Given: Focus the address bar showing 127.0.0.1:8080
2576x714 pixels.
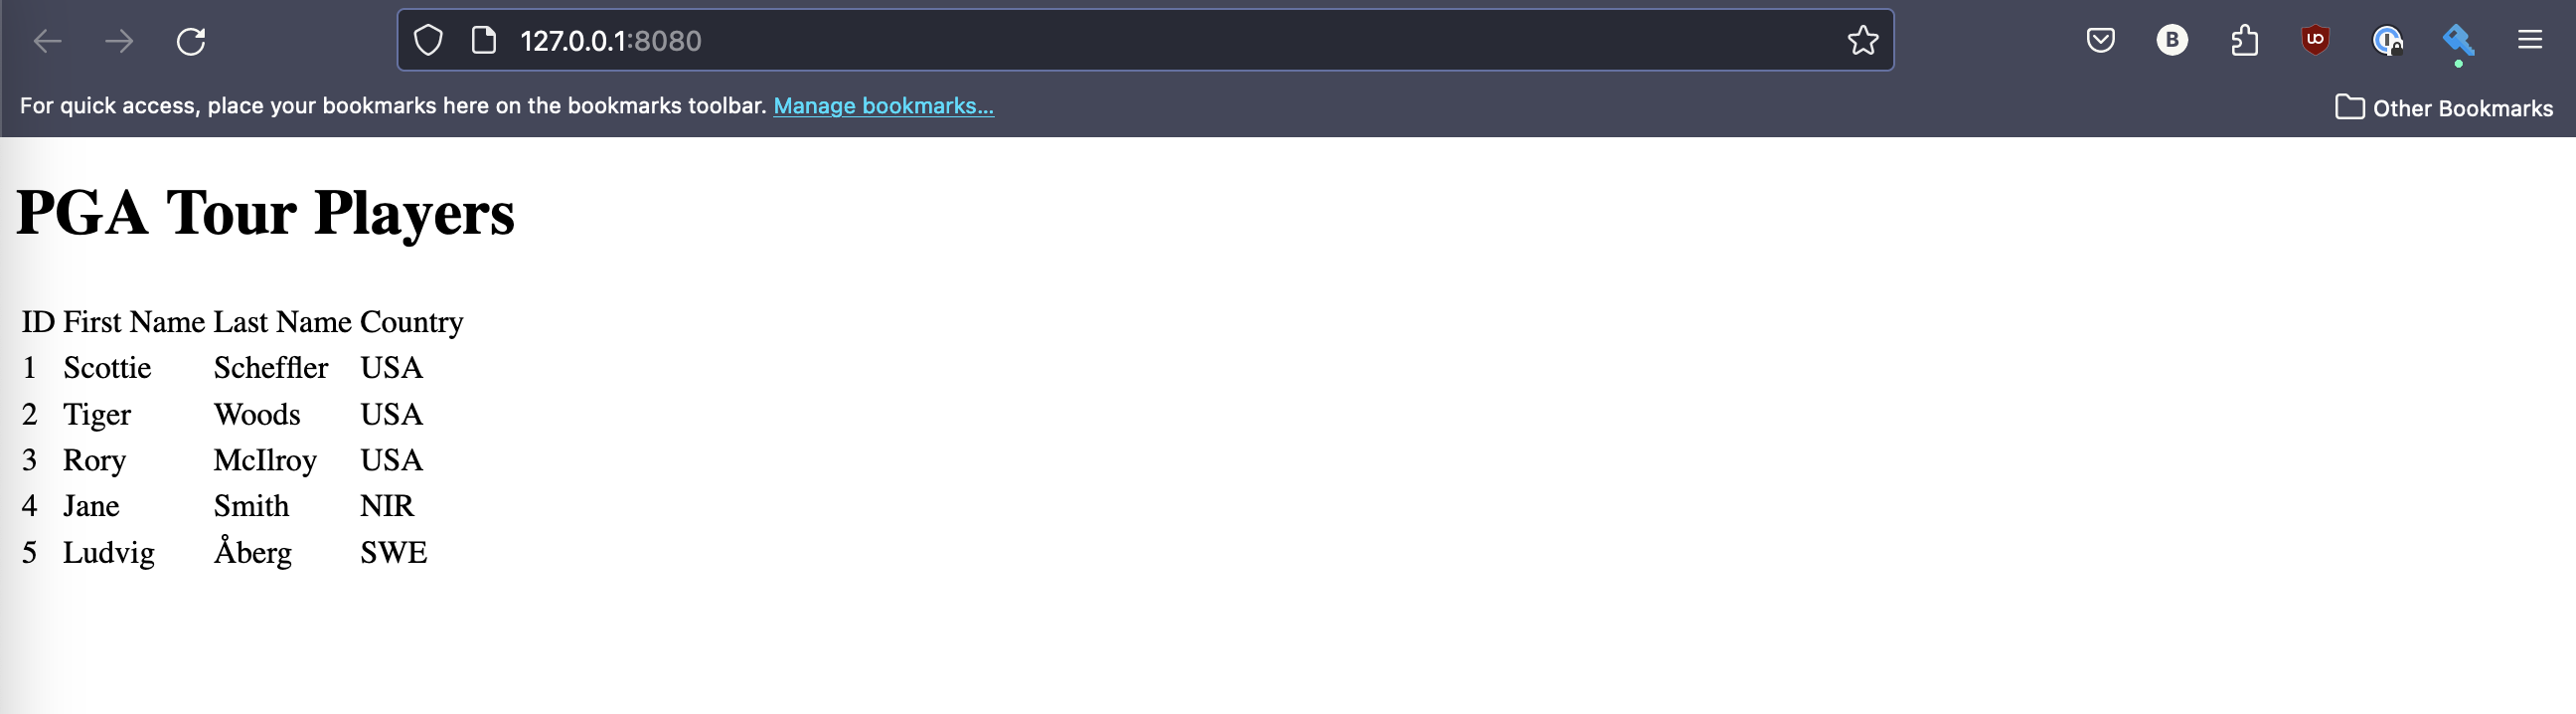Looking at the screenshot, I should point(1100,41).
